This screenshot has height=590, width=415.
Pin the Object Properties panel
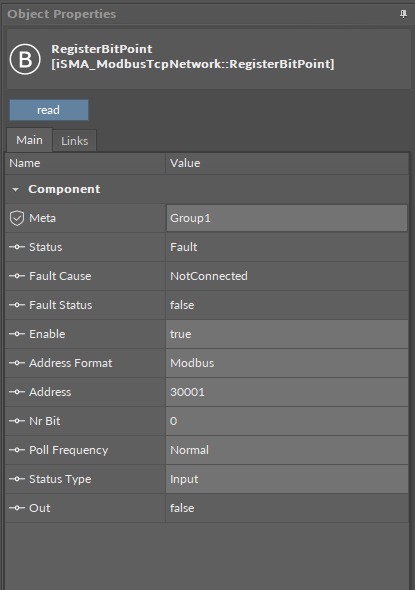coord(403,14)
